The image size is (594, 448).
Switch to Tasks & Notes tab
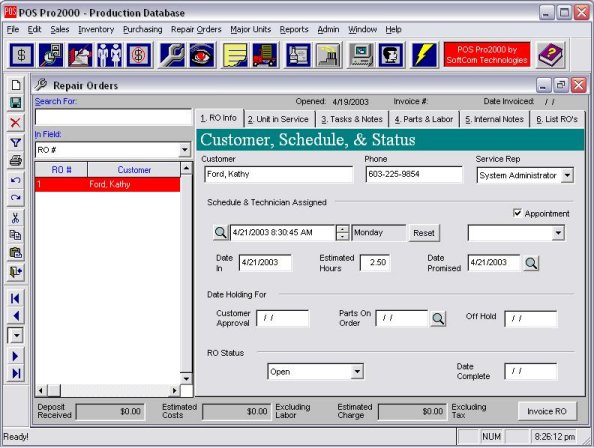(x=352, y=119)
